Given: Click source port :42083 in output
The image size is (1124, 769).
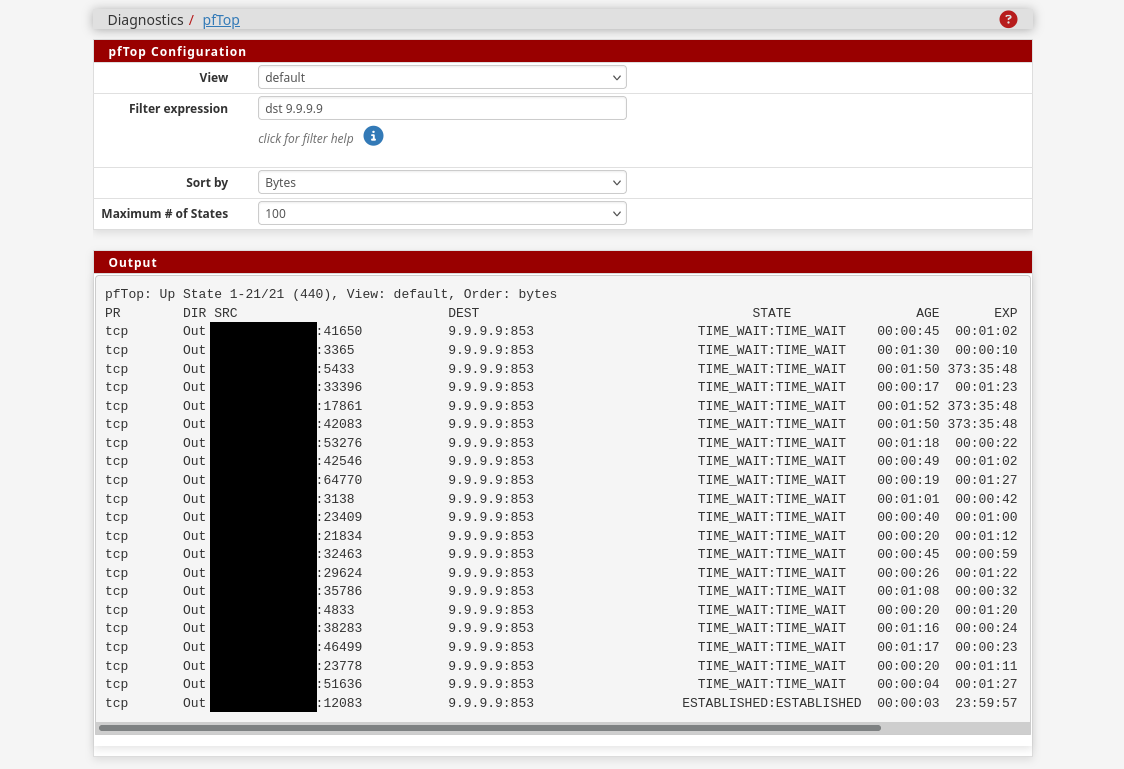Looking at the screenshot, I should click(x=340, y=424).
